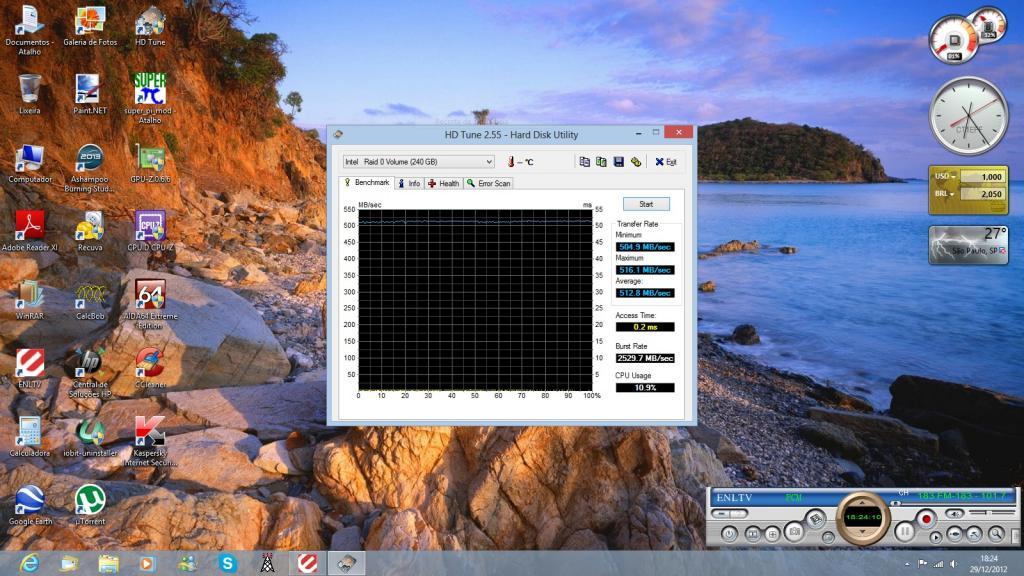The width and height of the screenshot is (1024, 576).
Task: Open Internet Explorer from the taskbar
Action: click(29, 563)
